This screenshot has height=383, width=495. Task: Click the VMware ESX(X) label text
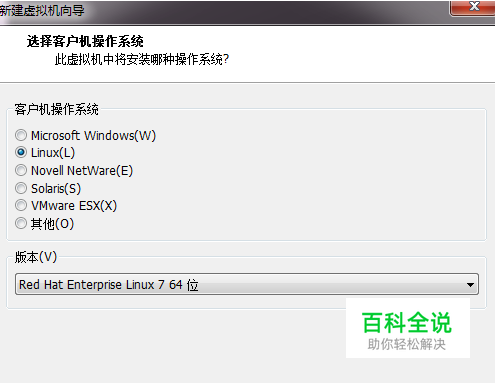(74, 206)
